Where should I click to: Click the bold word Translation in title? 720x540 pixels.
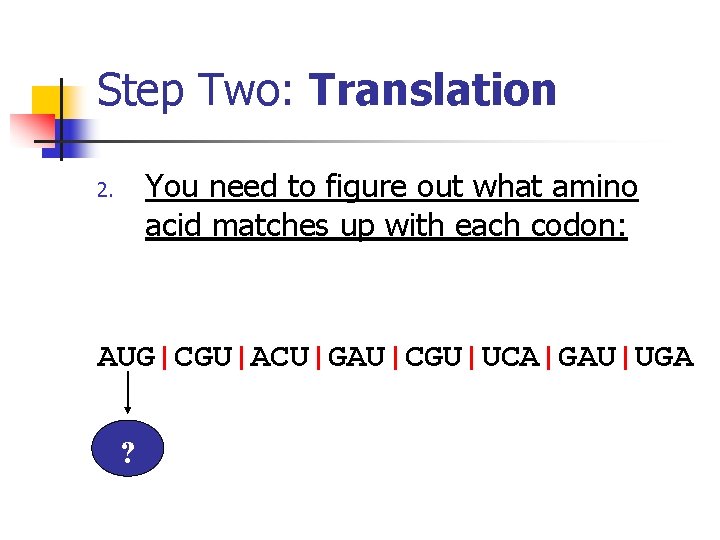[x=433, y=90]
